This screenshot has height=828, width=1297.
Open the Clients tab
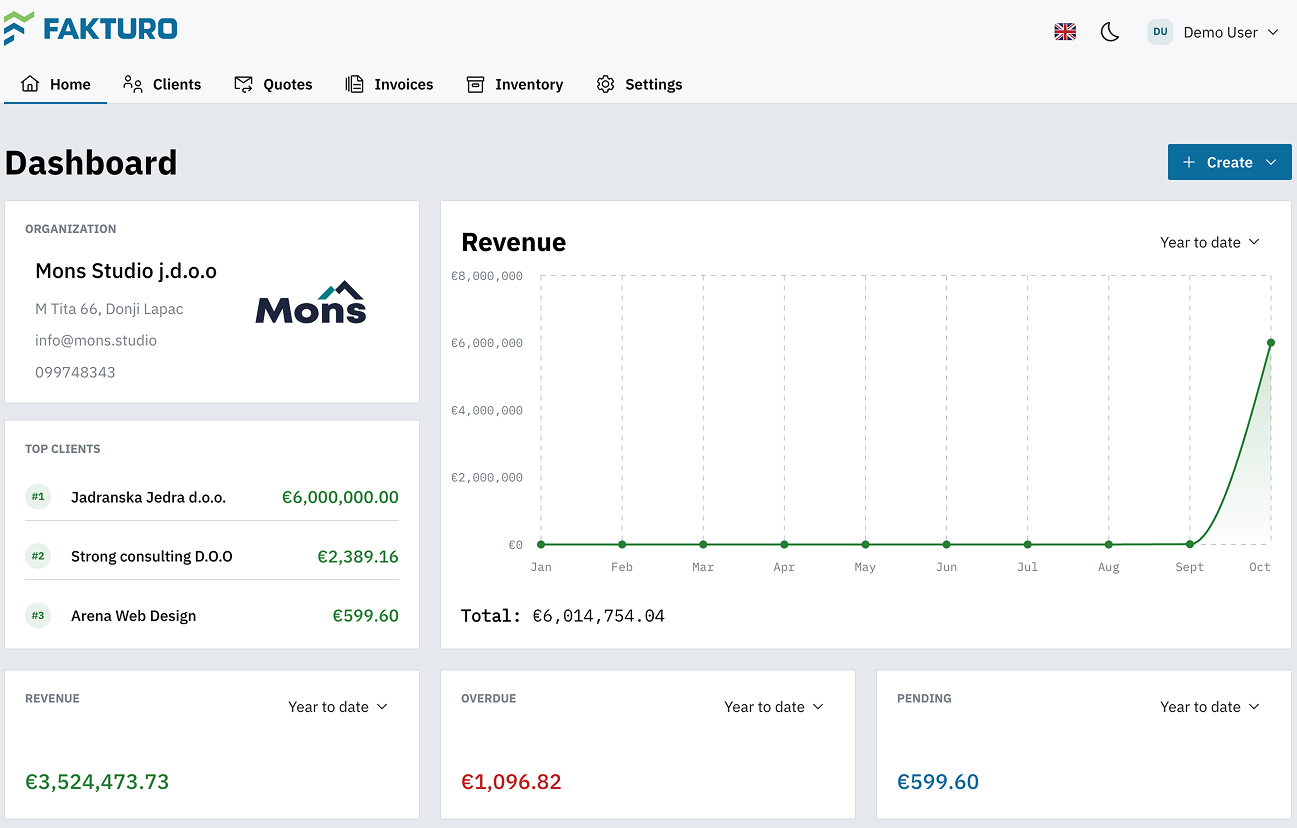point(162,84)
